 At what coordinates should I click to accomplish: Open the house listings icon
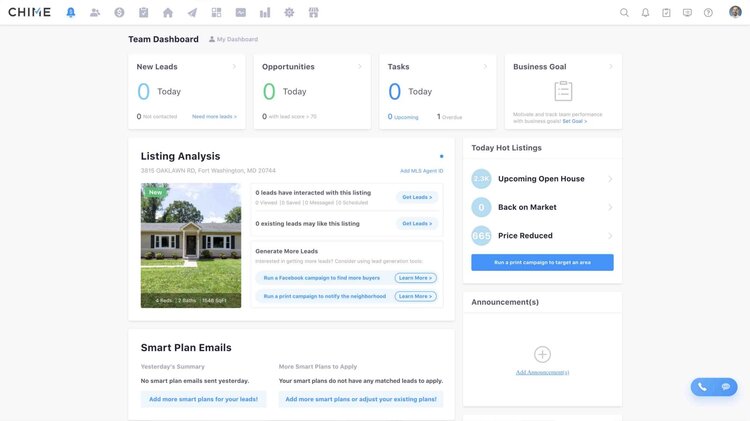point(168,12)
